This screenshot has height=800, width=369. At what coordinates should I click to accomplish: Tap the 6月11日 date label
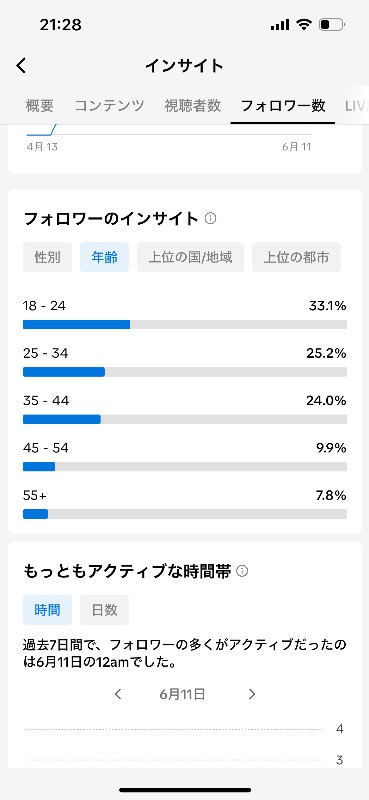point(182,694)
